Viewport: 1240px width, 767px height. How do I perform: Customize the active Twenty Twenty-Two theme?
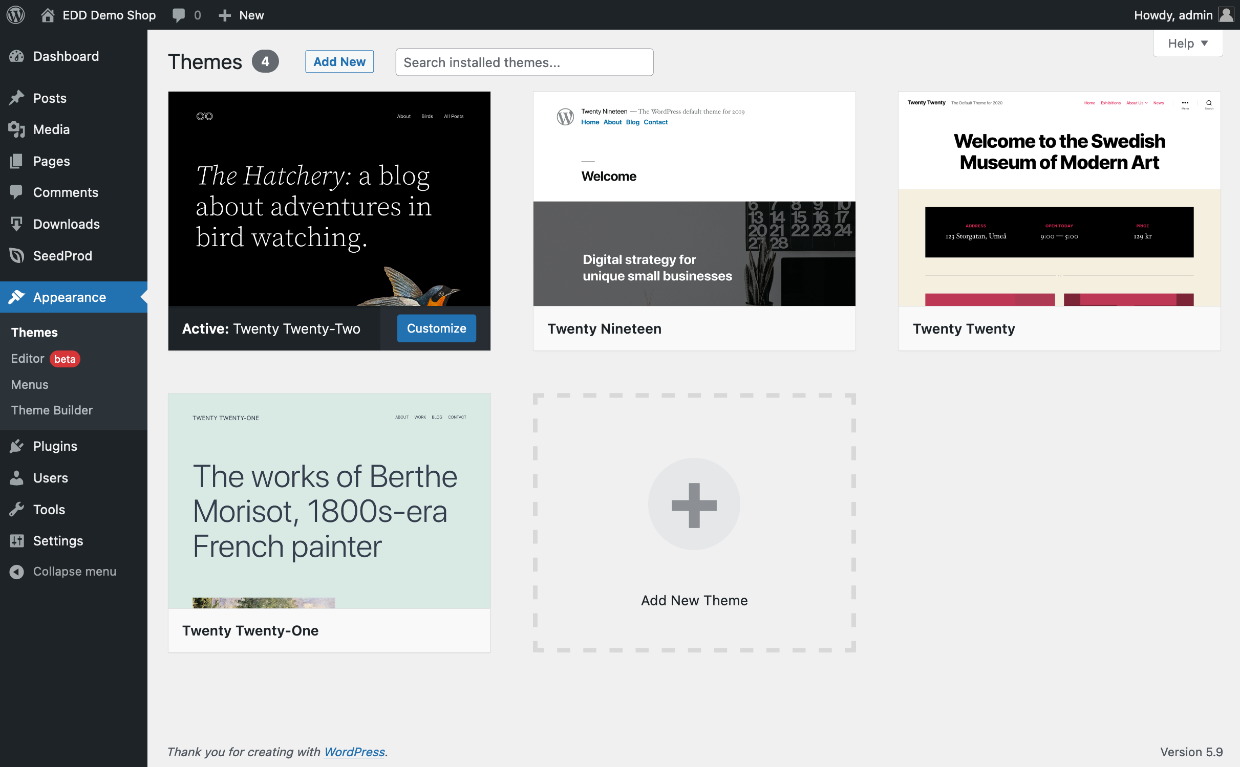(436, 328)
